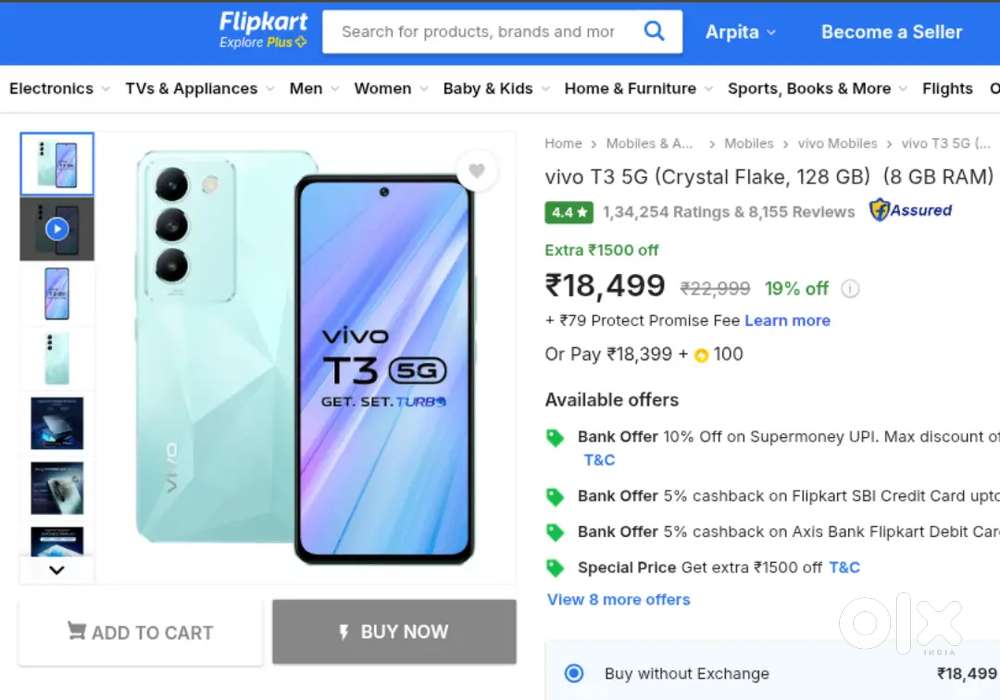Open the Electronics category dropdown
This screenshot has width=1000, height=700.
[x=59, y=88]
